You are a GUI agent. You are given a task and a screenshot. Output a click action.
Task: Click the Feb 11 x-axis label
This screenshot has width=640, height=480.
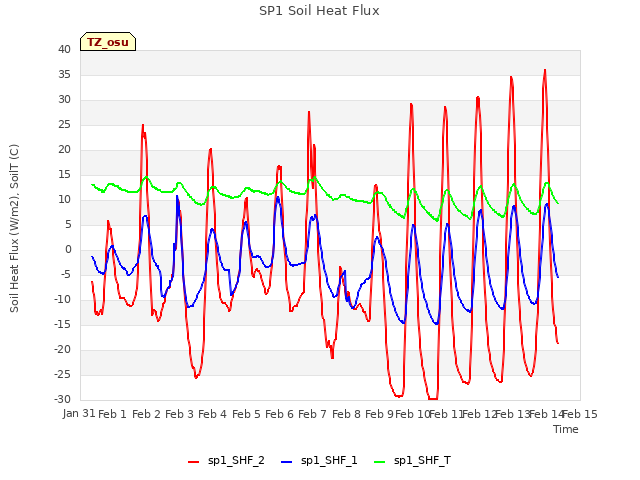pos(446,414)
